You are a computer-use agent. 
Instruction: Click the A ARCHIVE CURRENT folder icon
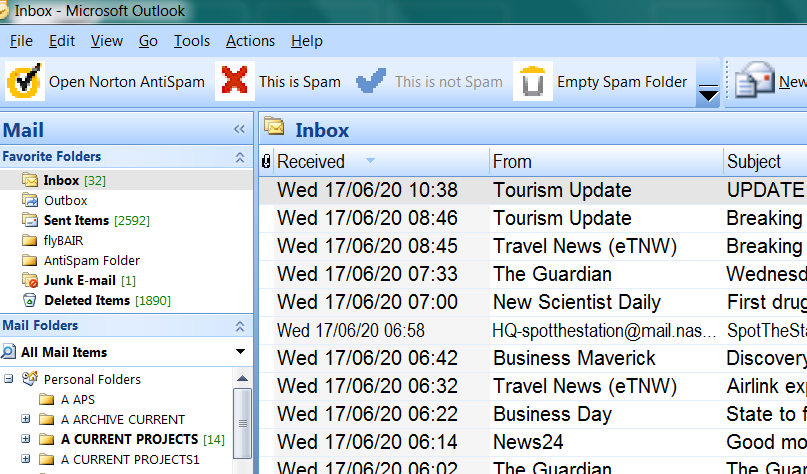(47, 419)
